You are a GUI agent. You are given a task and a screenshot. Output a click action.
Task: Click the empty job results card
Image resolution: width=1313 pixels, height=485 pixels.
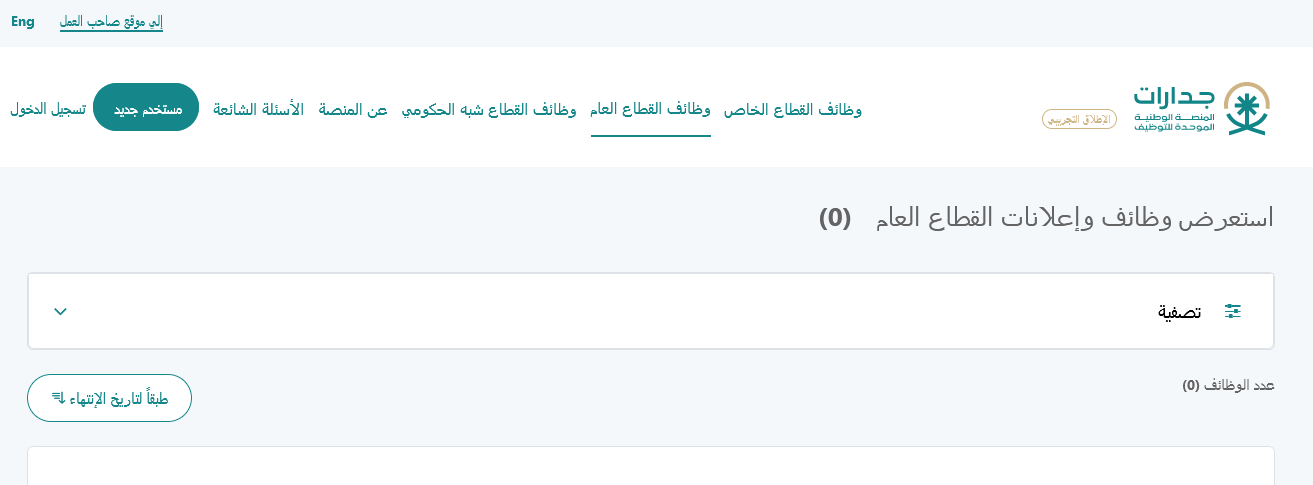651,466
